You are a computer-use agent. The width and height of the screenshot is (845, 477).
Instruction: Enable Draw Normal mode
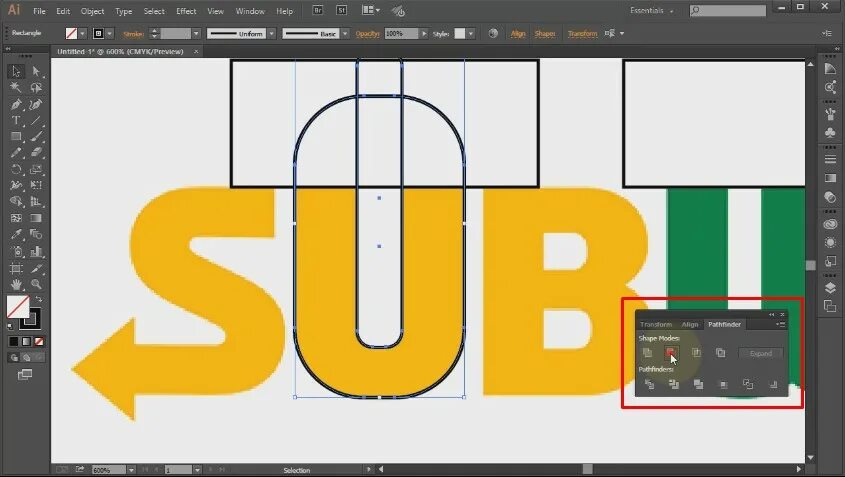[14, 357]
